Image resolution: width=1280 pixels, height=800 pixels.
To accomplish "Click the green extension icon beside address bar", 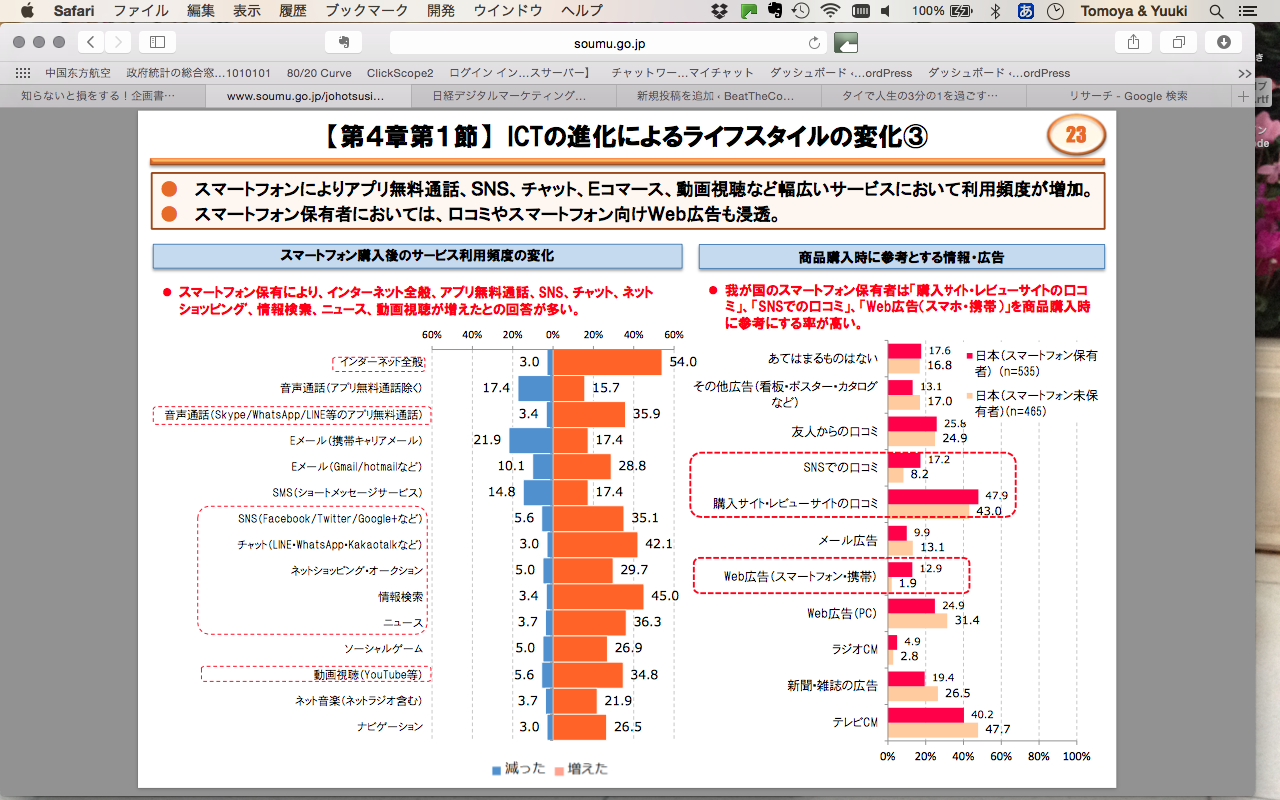I will point(846,42).
